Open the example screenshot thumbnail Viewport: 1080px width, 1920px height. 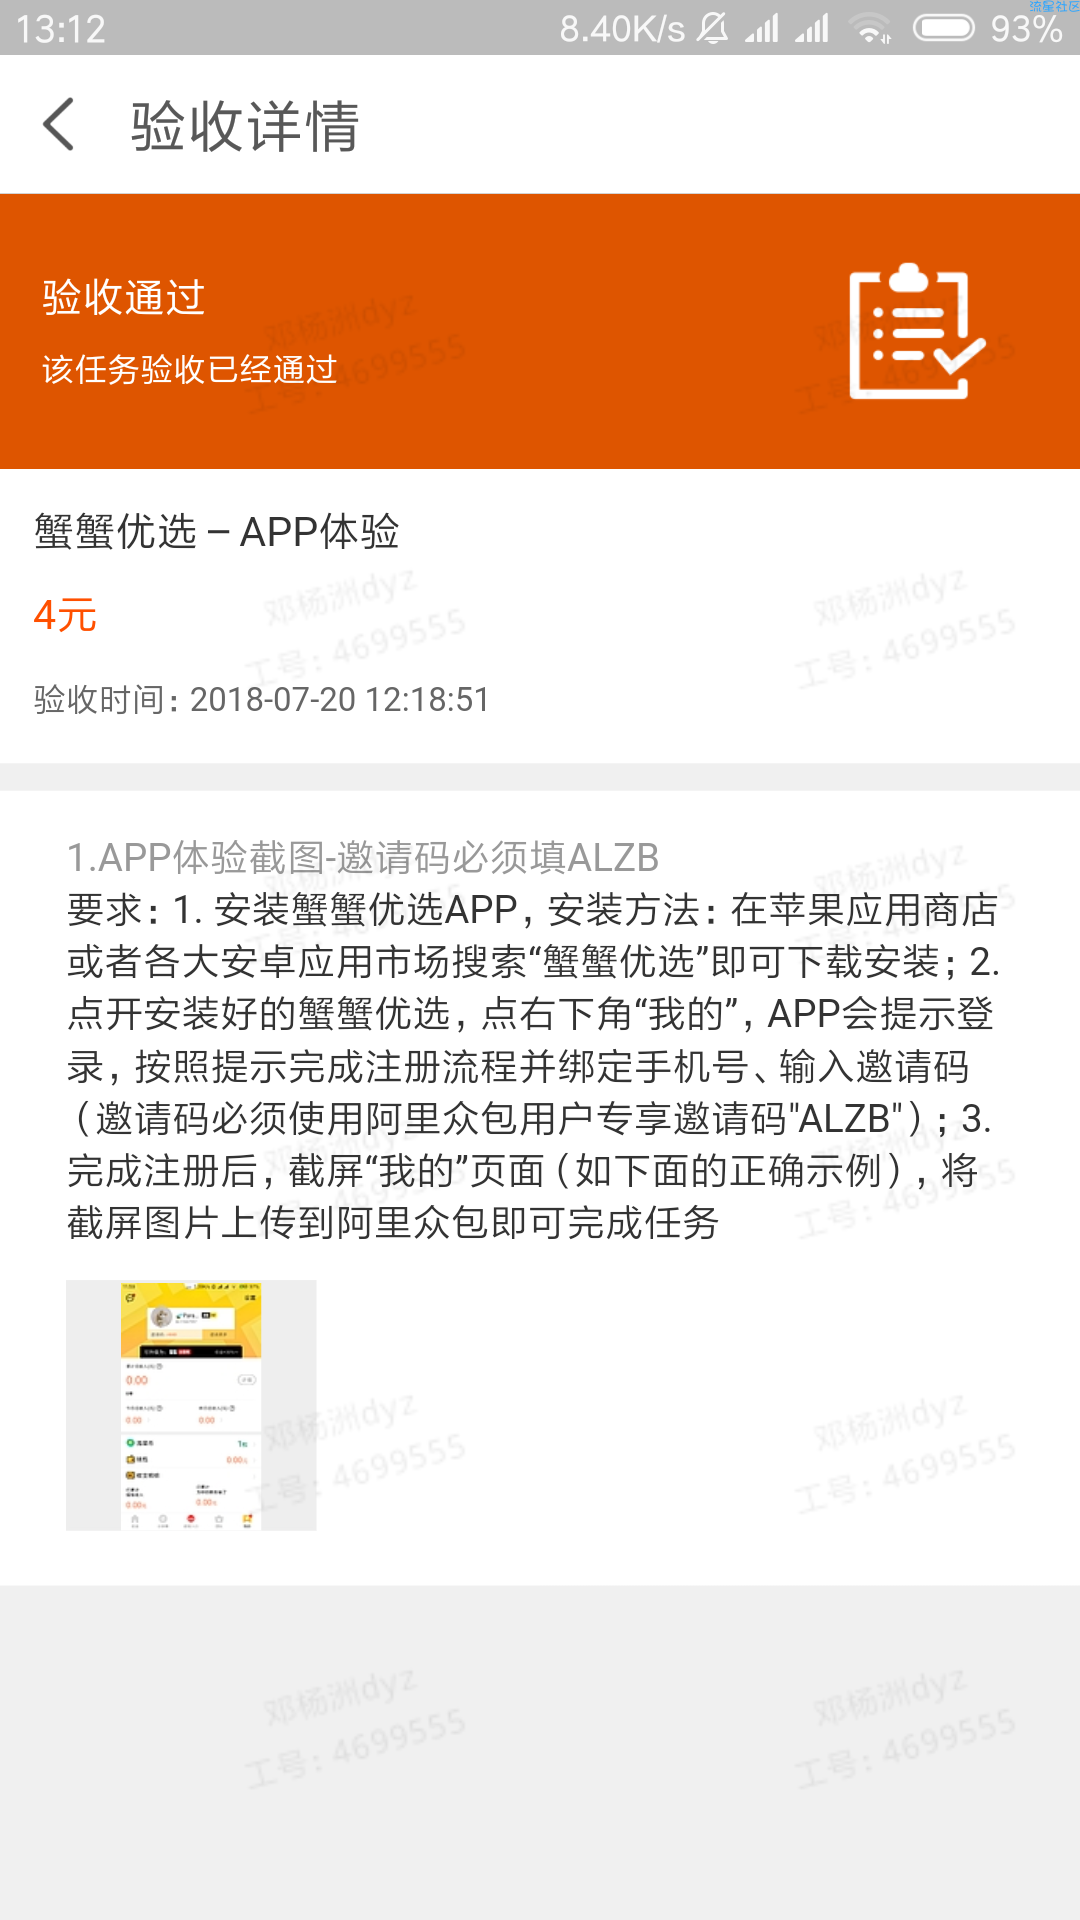pyautogui.click(x=191, y=1405)
